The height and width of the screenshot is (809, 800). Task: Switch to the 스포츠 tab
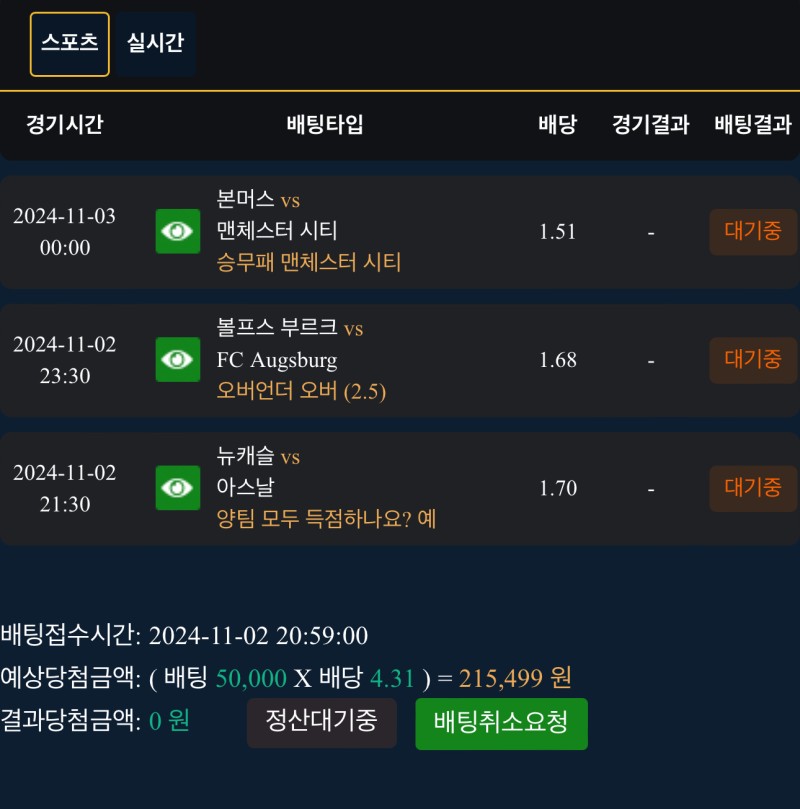pos(70,44)
